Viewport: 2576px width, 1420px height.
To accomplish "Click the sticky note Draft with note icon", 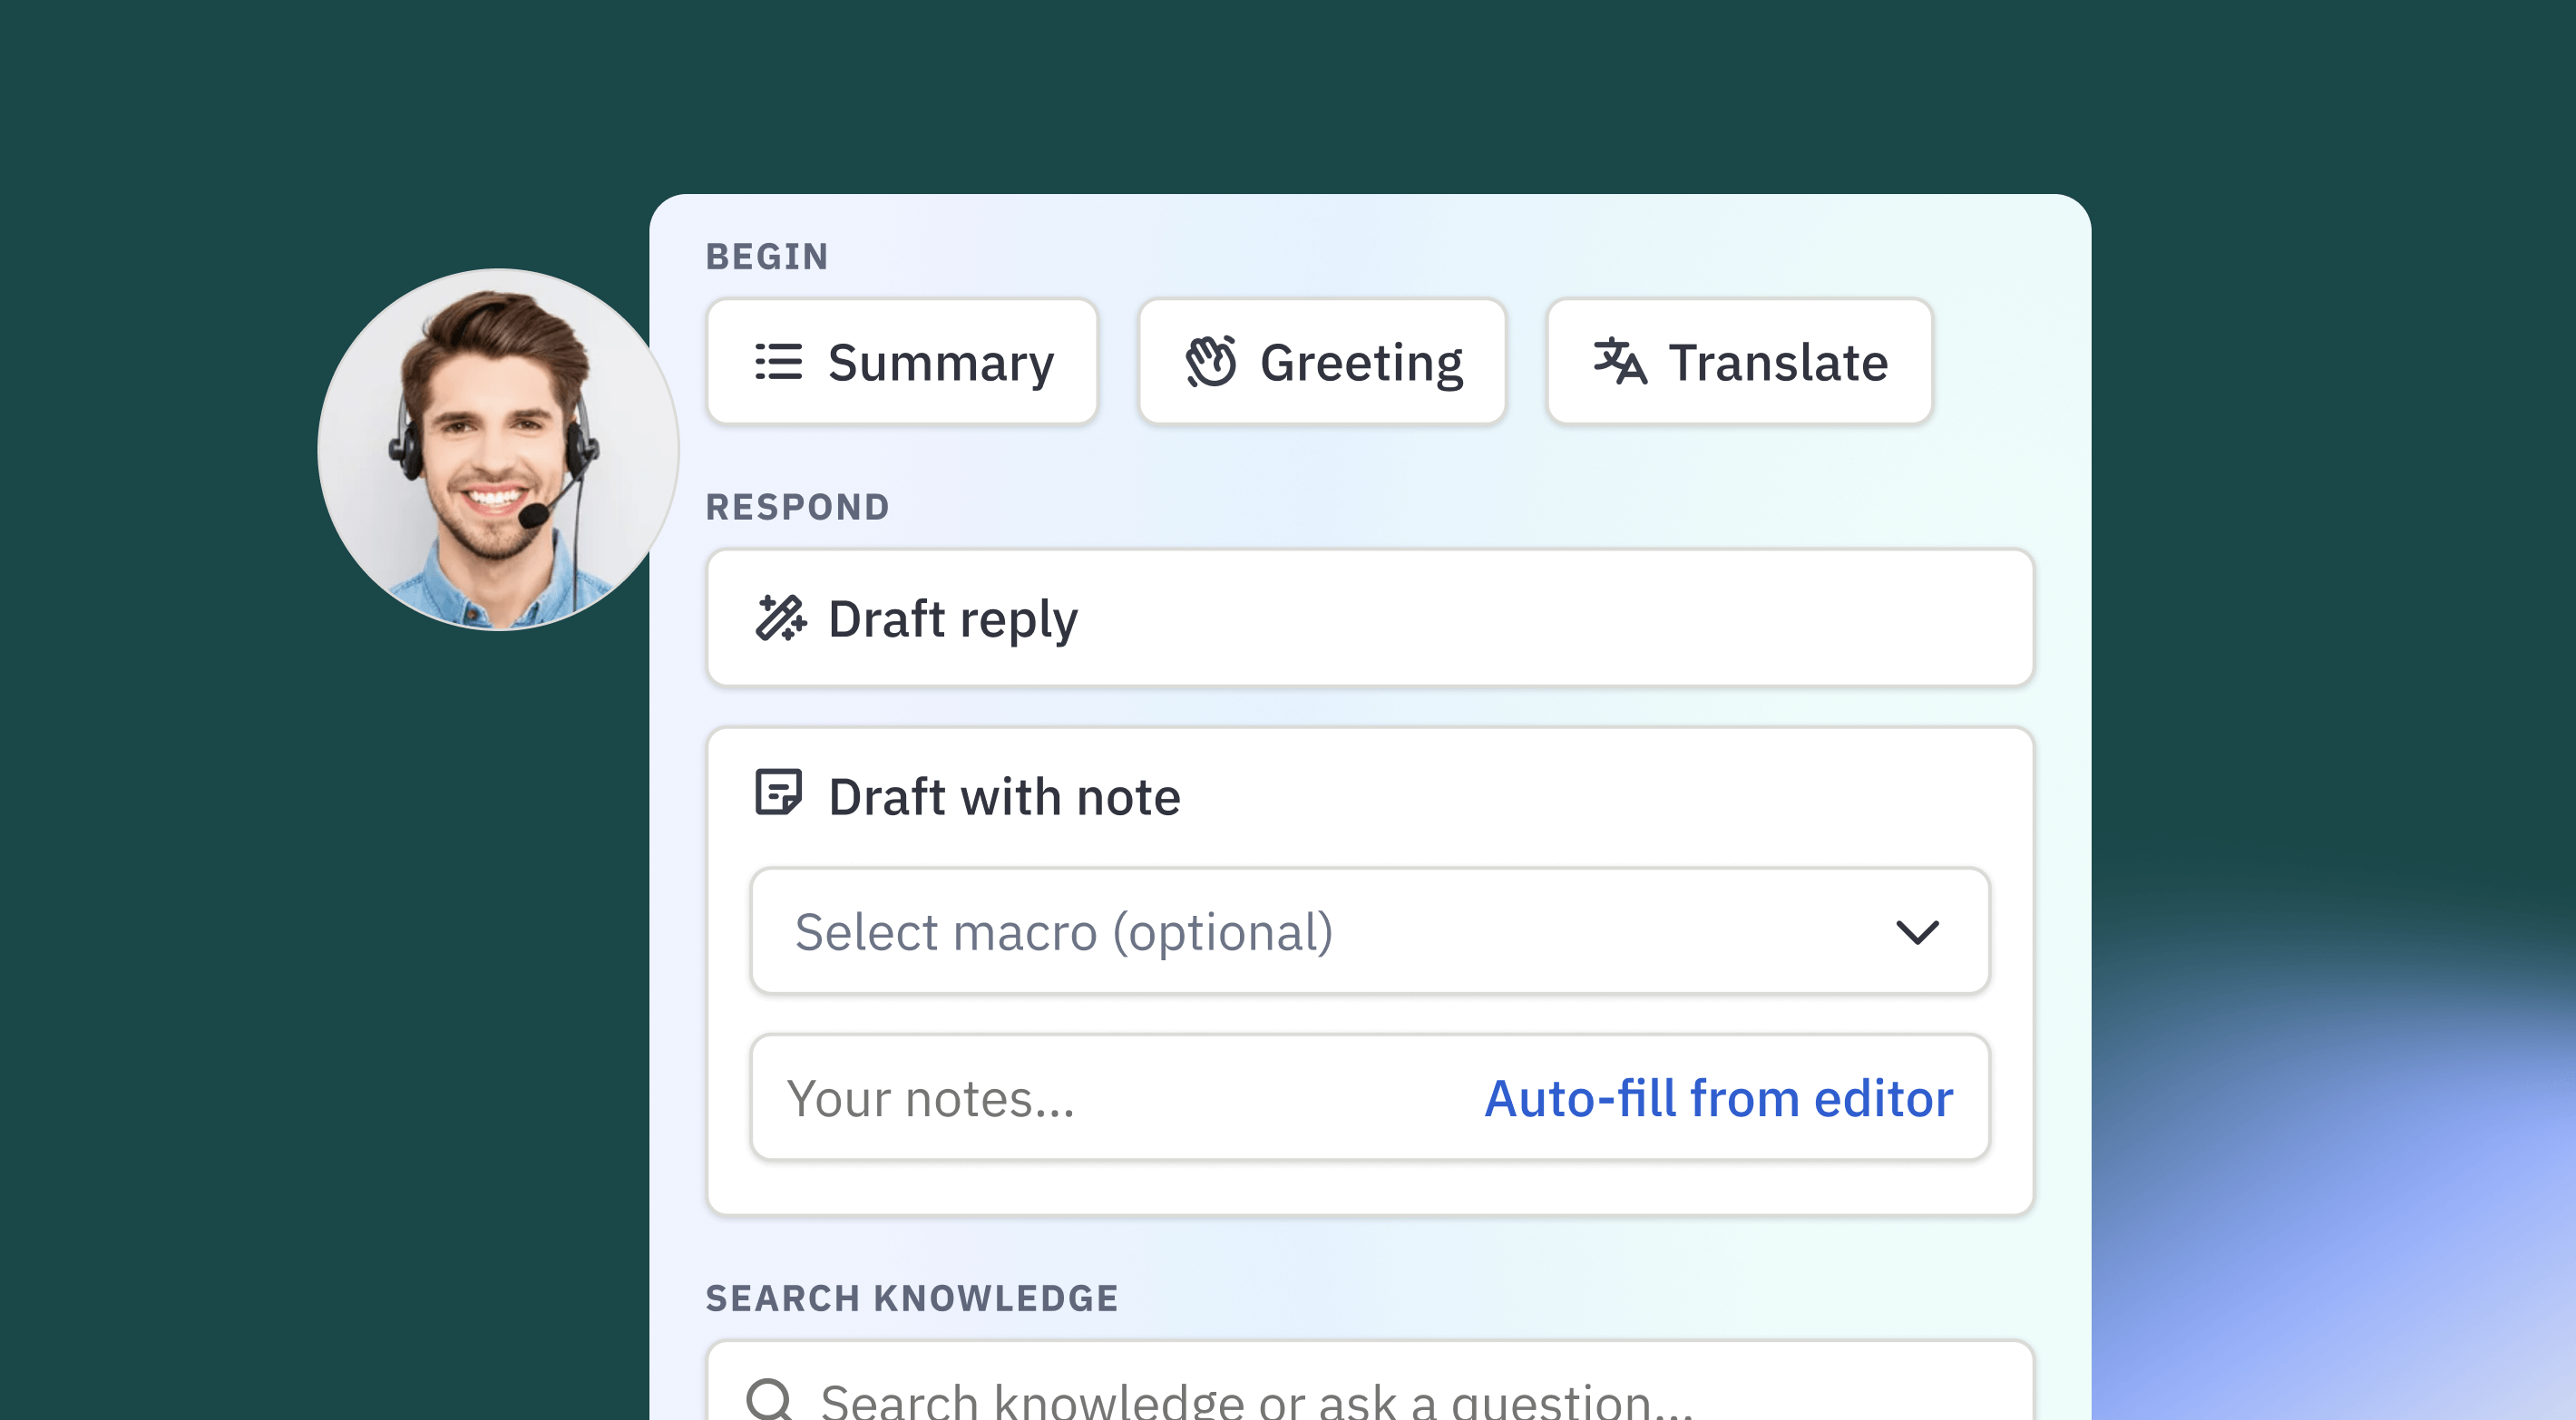I will pyautogui.click(x=778, y=794).
